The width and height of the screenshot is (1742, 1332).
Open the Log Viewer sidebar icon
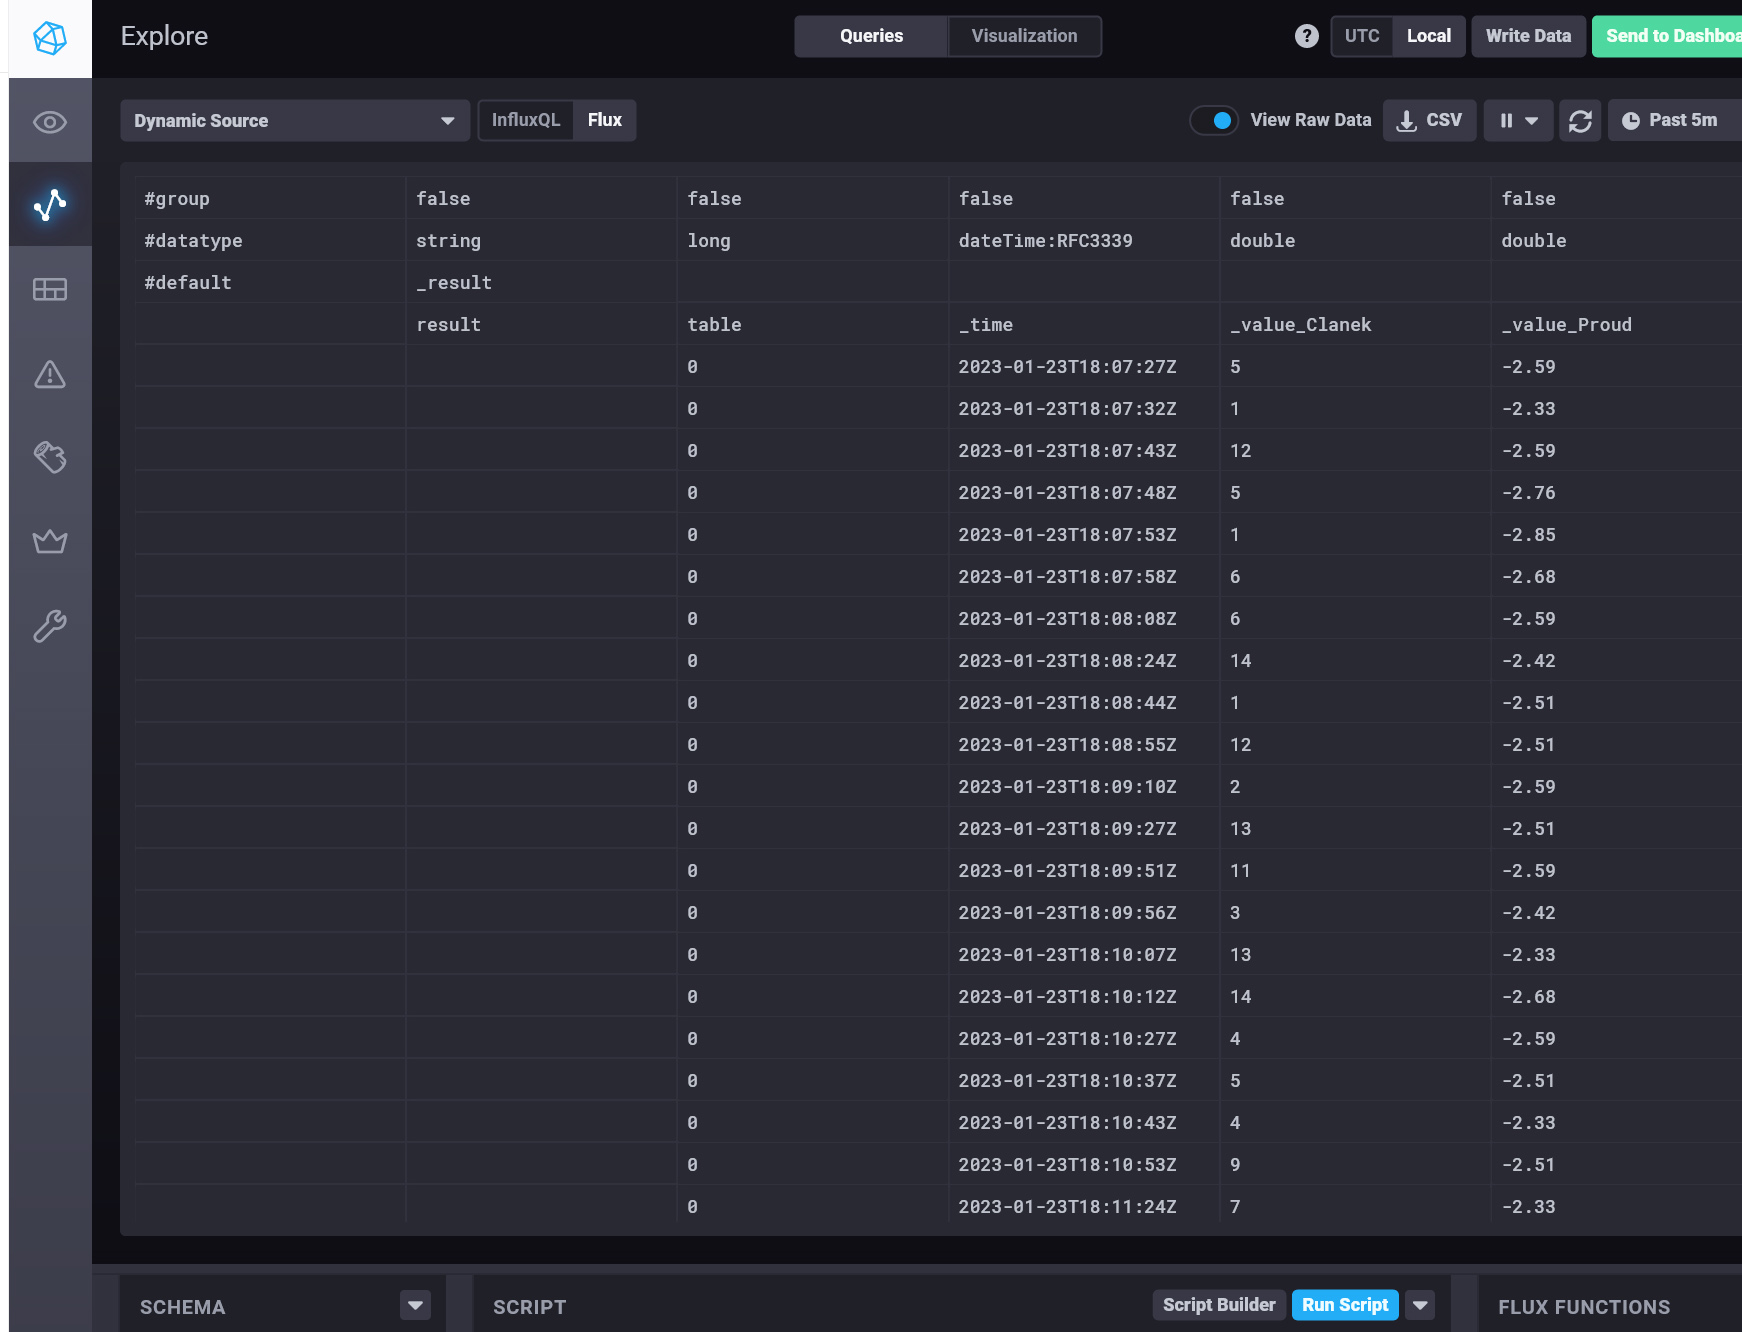pos(50,458)
